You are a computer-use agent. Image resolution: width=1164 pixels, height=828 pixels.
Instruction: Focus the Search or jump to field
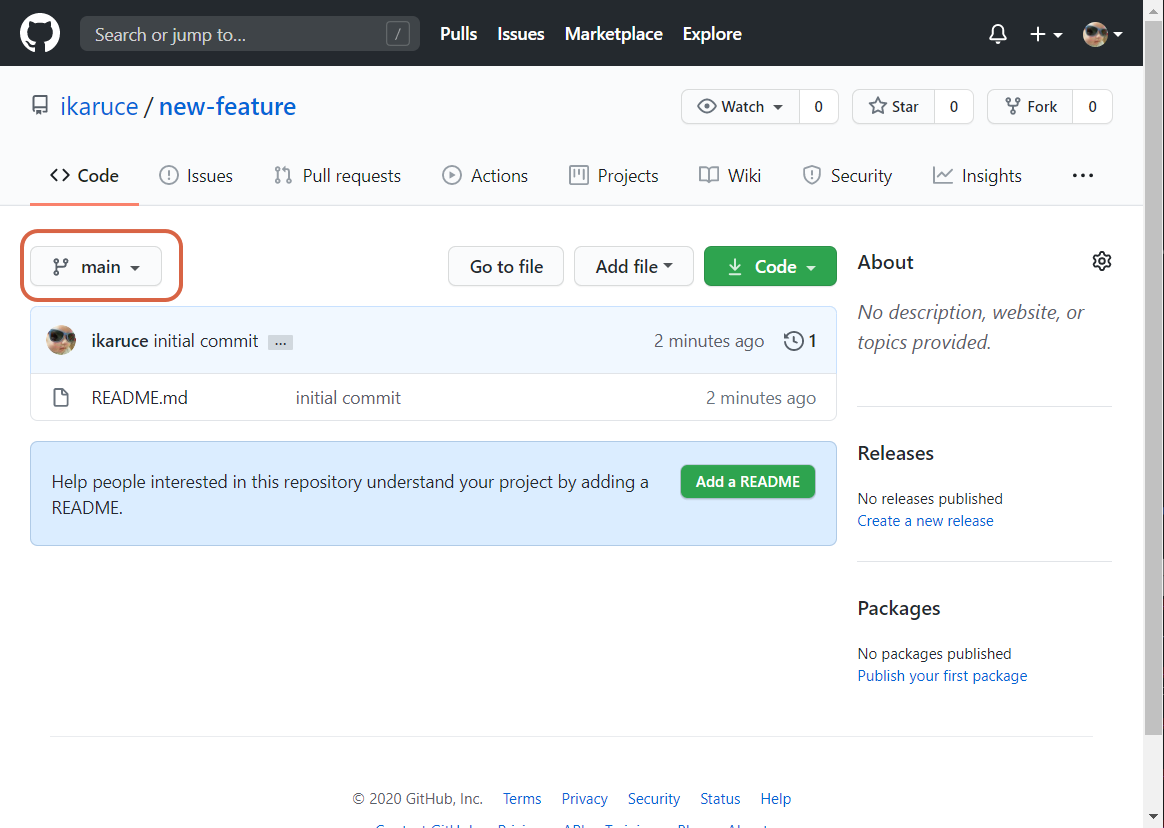249,34
